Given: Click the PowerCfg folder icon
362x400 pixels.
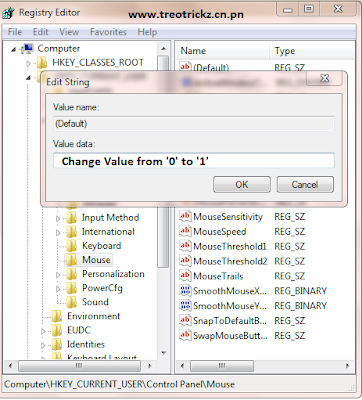Looking at the screenshot, I should [71, 288].
